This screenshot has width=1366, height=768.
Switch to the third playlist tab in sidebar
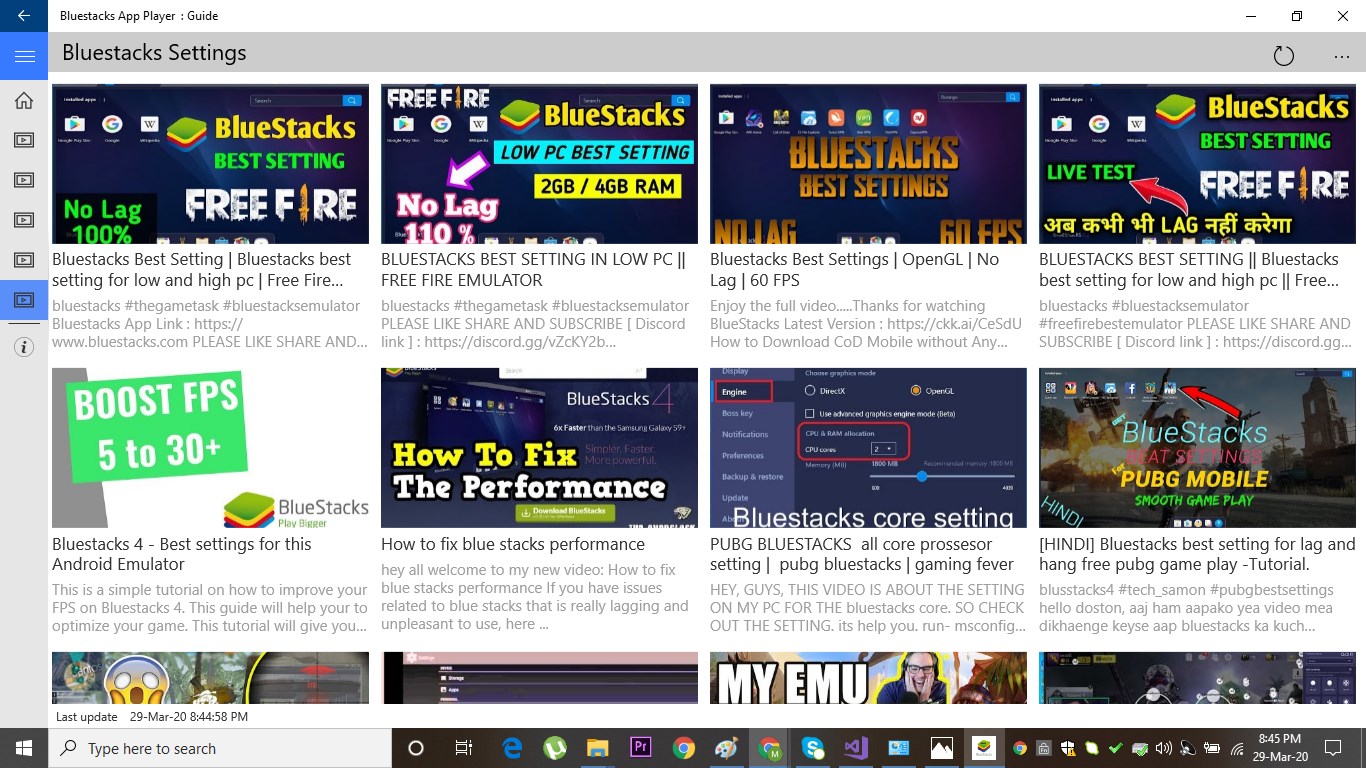point(23,220)
